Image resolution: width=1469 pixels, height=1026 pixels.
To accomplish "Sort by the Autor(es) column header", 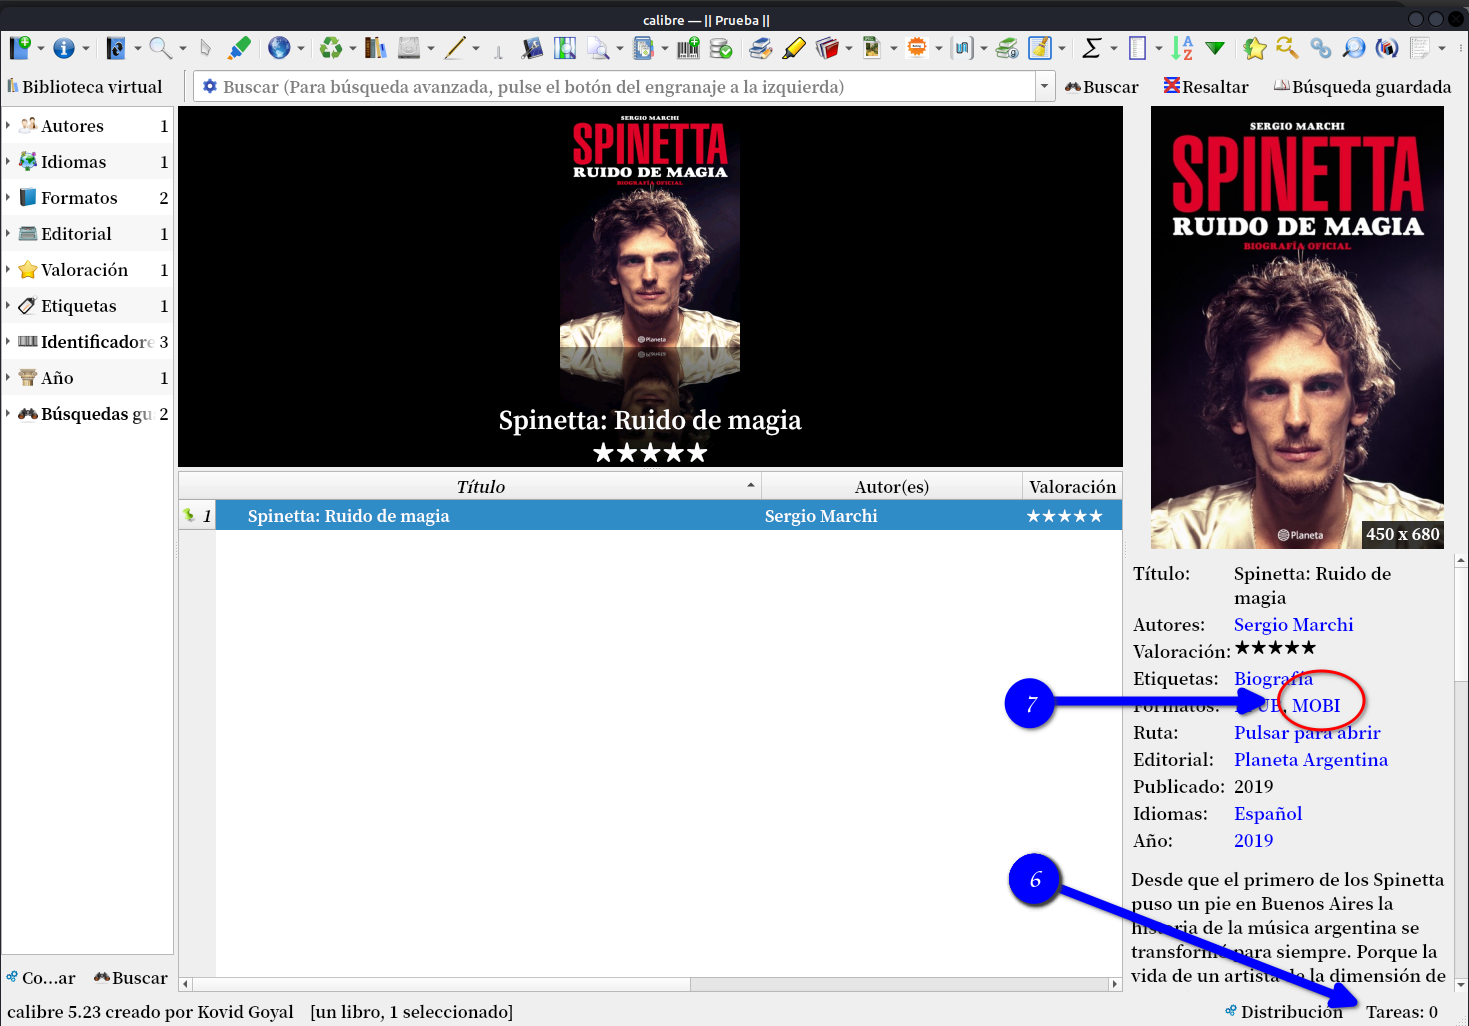I will click(x=892, y=486).
